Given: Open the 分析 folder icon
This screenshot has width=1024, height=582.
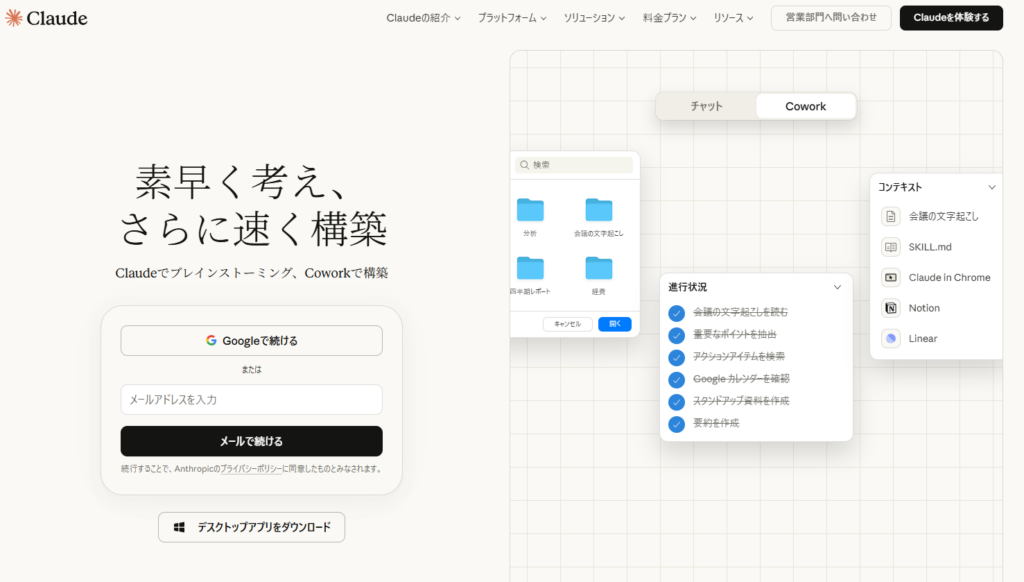Looking at the screenshot, I should click(530, 210).
